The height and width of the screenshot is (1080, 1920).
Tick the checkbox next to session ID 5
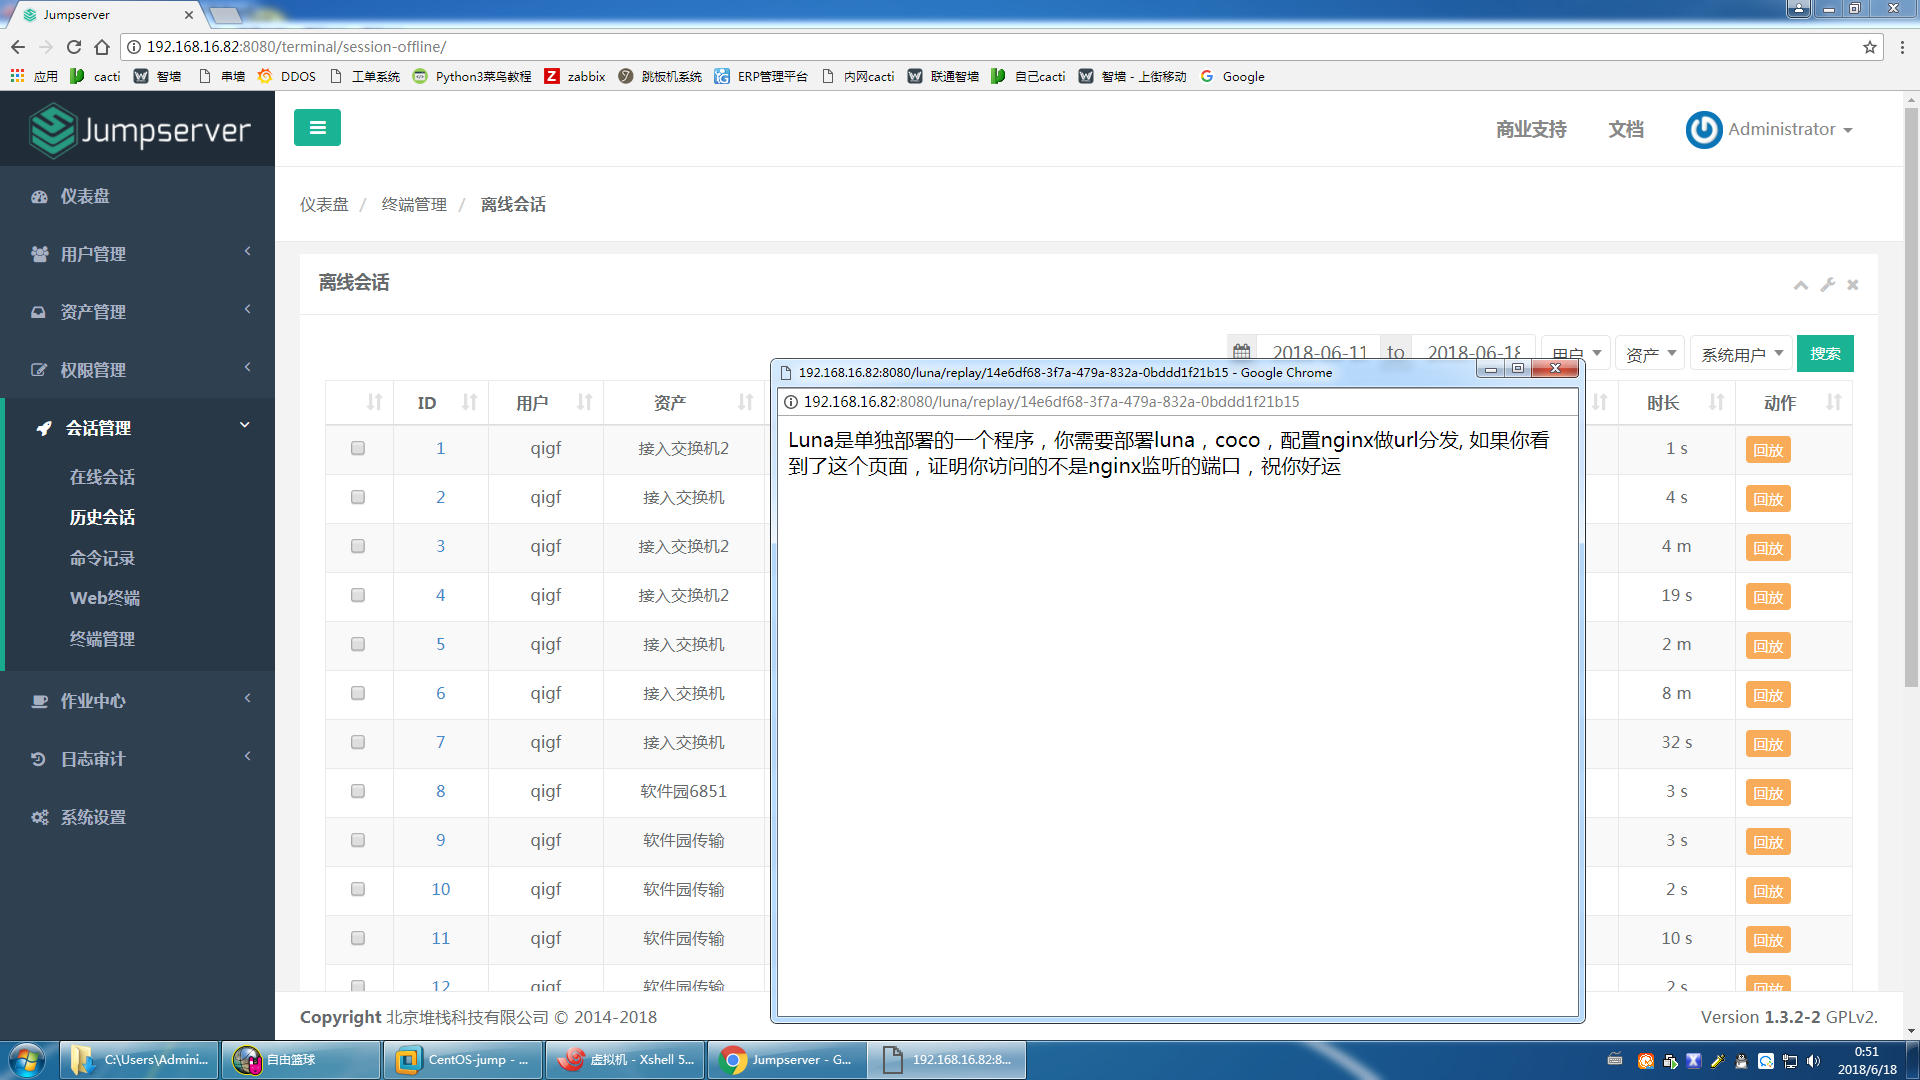click(357, 644)
